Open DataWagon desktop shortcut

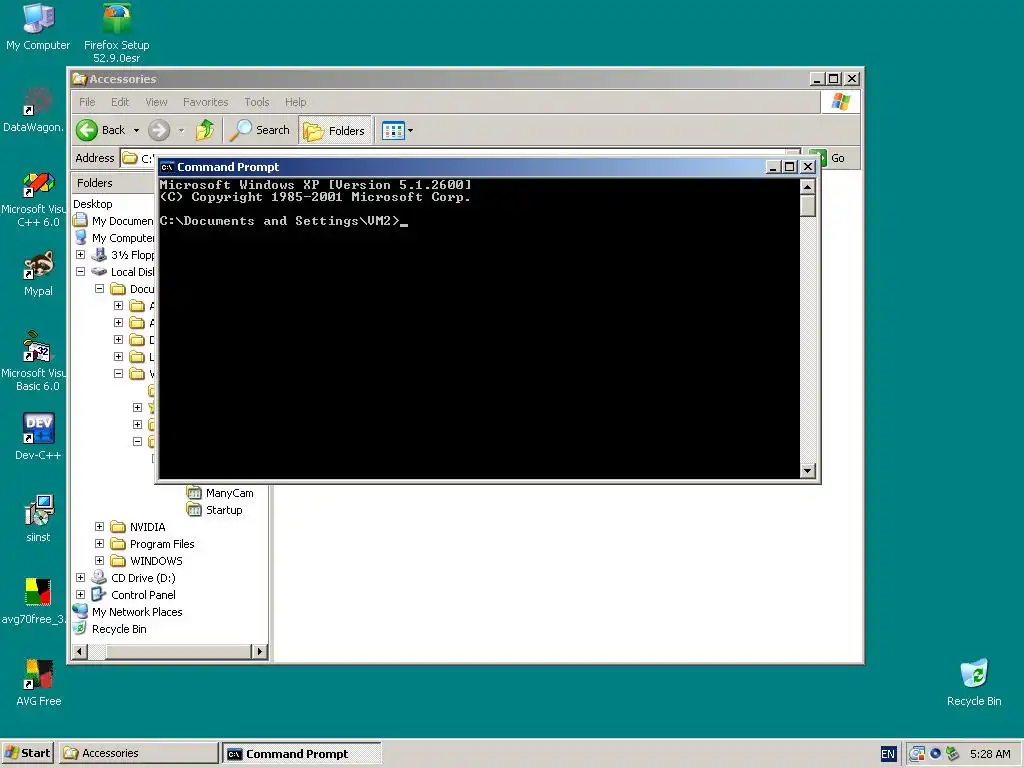(x=33, y=110)
